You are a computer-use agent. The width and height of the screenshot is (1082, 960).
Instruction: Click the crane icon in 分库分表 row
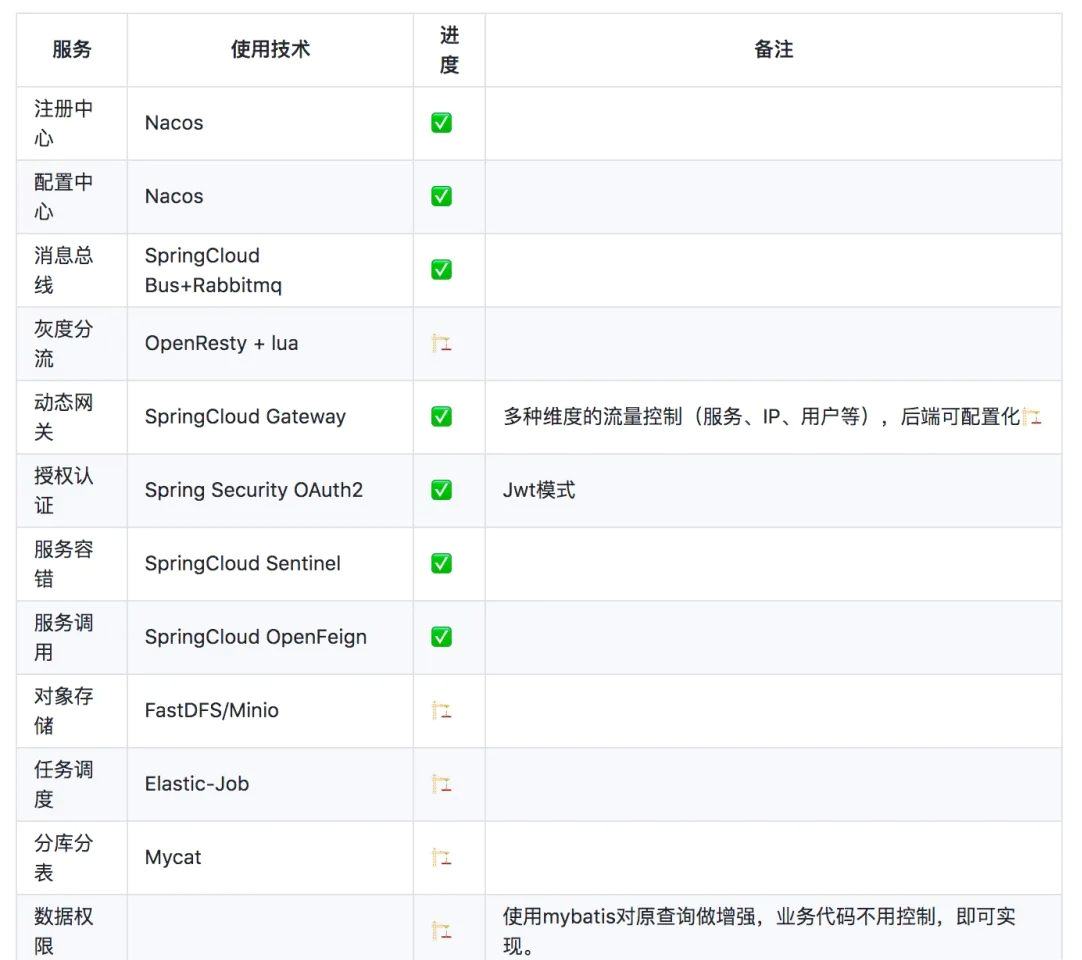point(442,857)
